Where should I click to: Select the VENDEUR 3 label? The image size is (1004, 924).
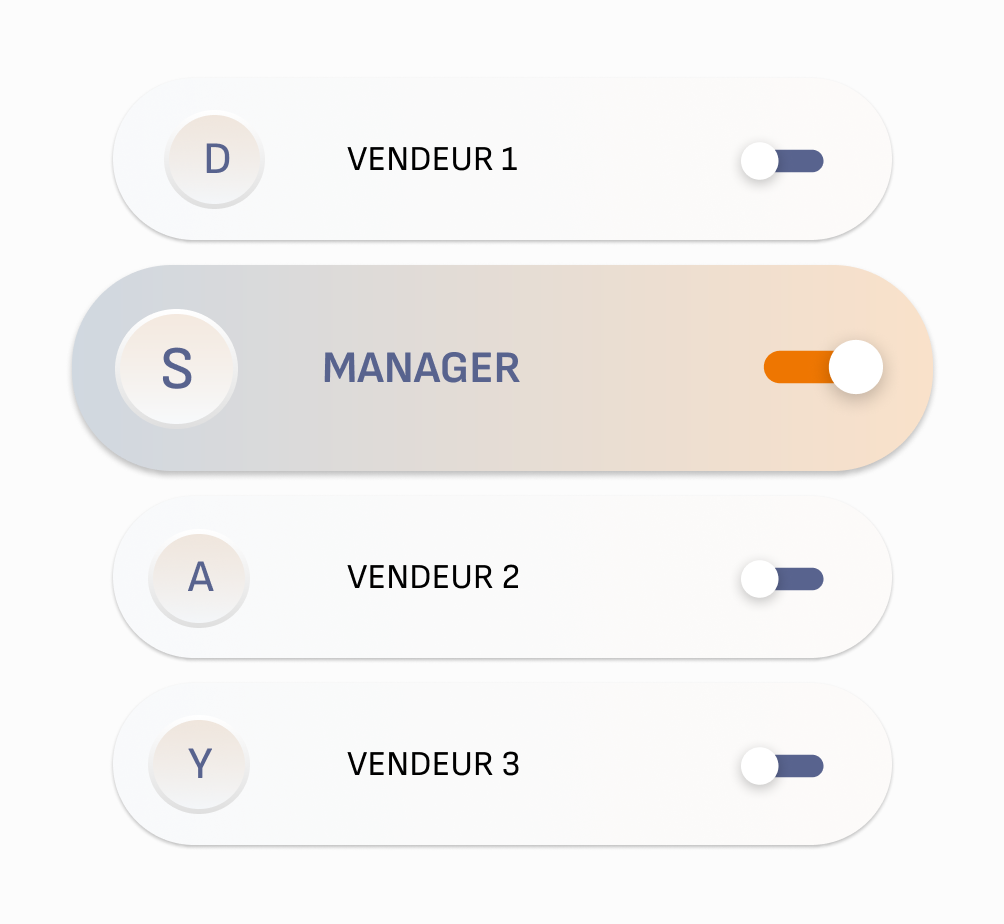click(x=433, y=764)
